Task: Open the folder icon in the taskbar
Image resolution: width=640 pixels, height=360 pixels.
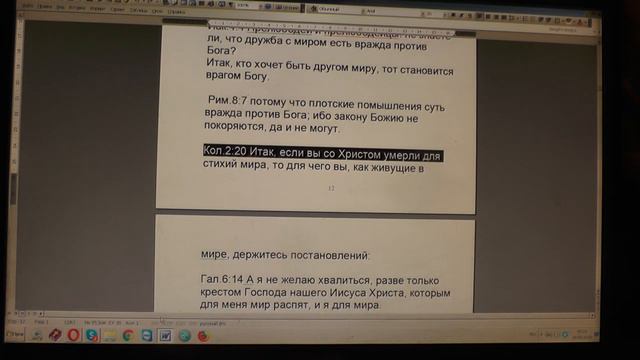Action: 110,336
